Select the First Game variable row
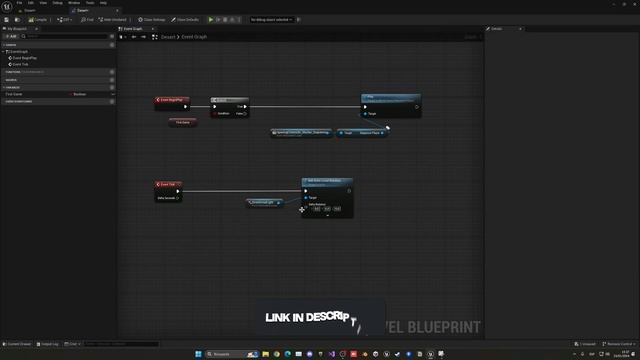The width and height of the screenshot is (640, 360). click(x=58, y=94)
